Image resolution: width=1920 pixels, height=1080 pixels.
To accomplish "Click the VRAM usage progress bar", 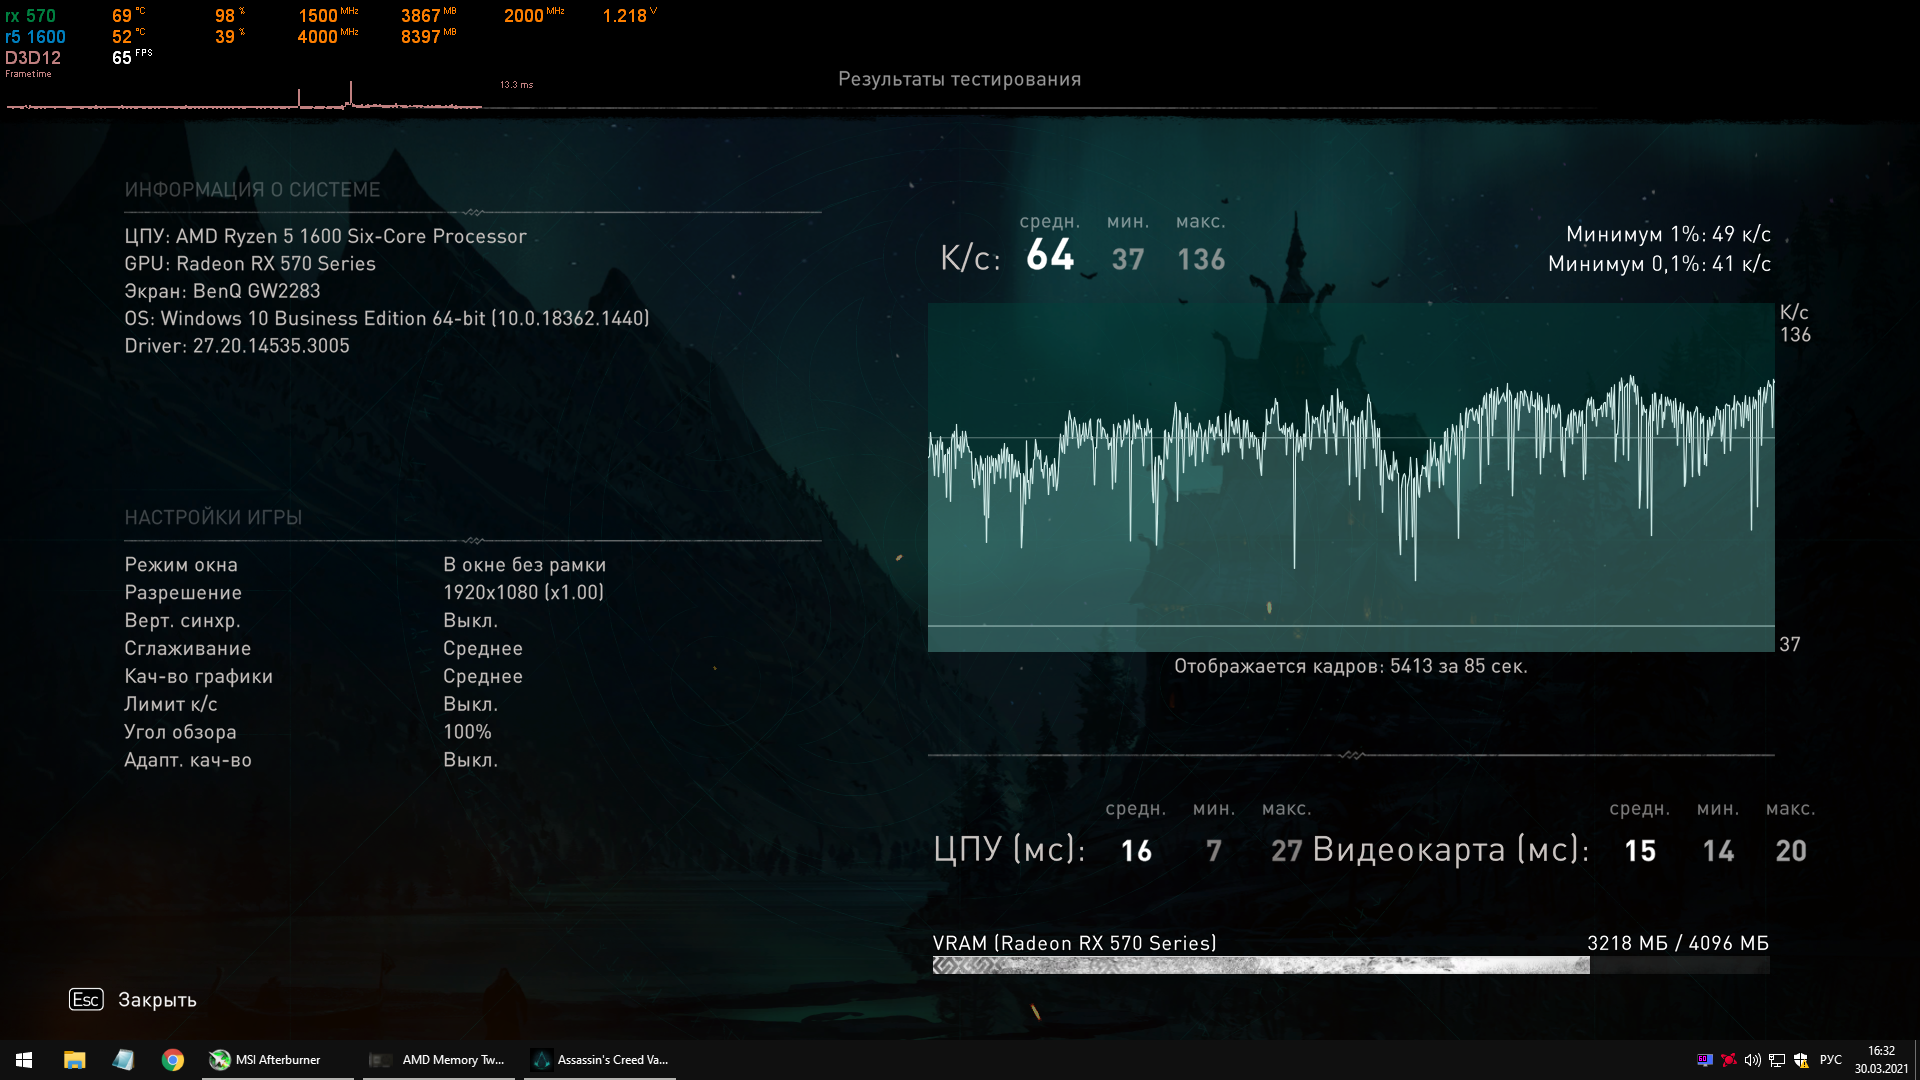I will [x=1350, y=965].
